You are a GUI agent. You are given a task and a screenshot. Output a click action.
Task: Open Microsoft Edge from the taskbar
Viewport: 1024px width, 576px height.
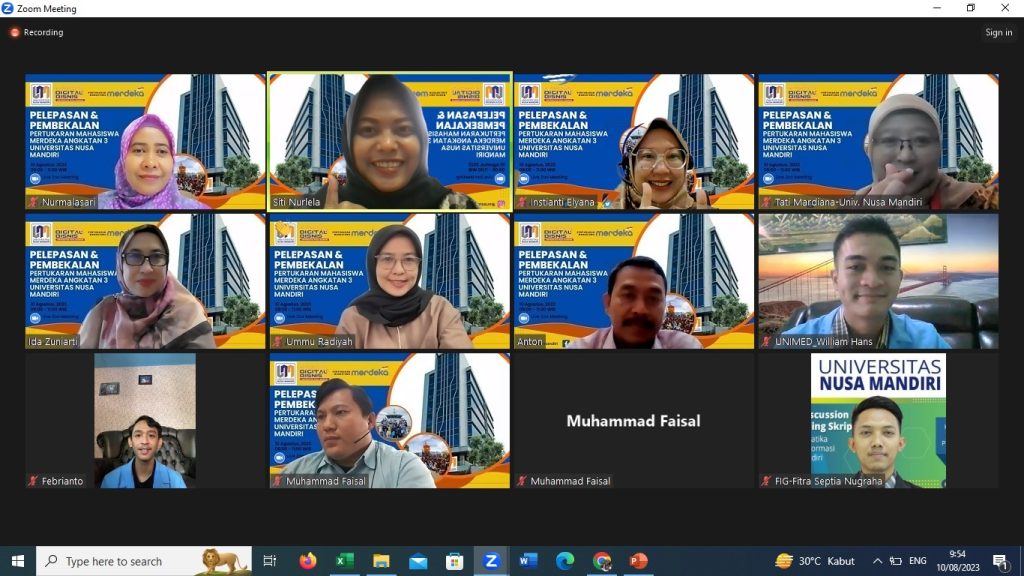click(565, 561)
